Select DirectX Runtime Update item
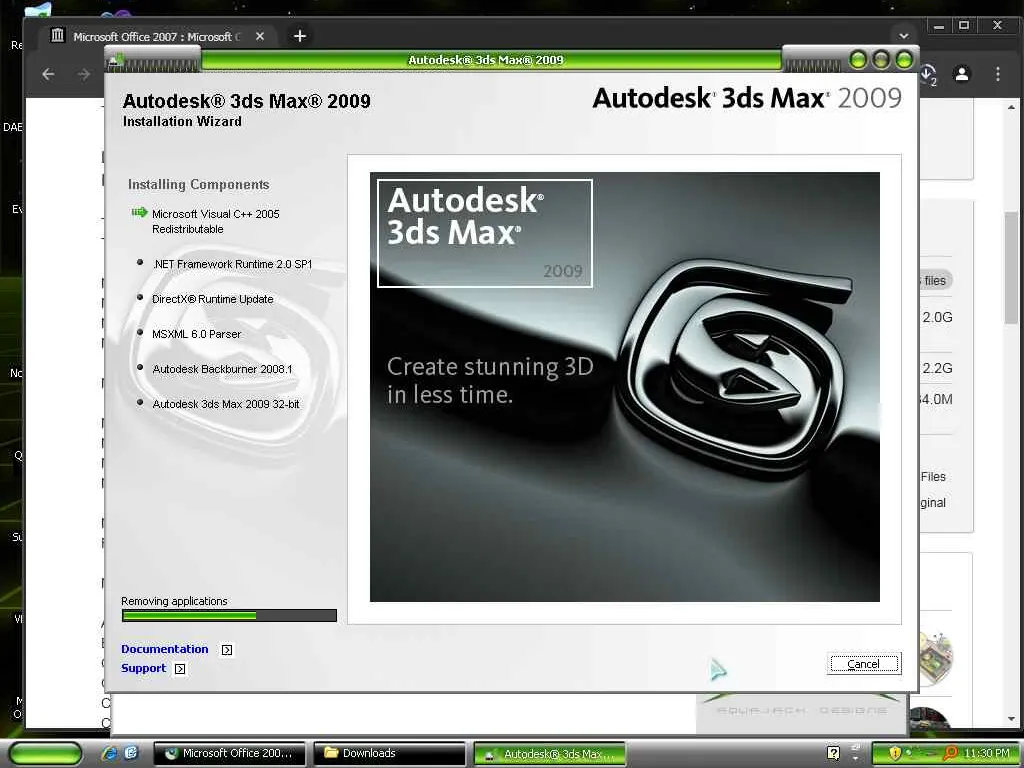The image size is (1024, 768). [x=212, y=299]
